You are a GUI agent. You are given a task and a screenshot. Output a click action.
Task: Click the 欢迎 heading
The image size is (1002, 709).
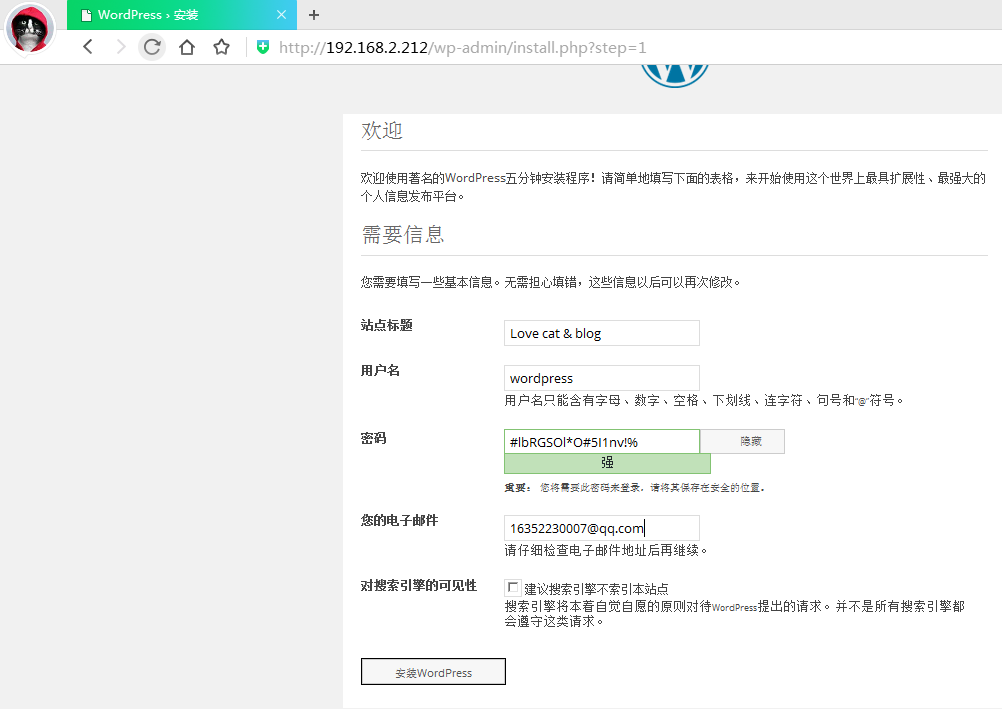tap(382, 130)
